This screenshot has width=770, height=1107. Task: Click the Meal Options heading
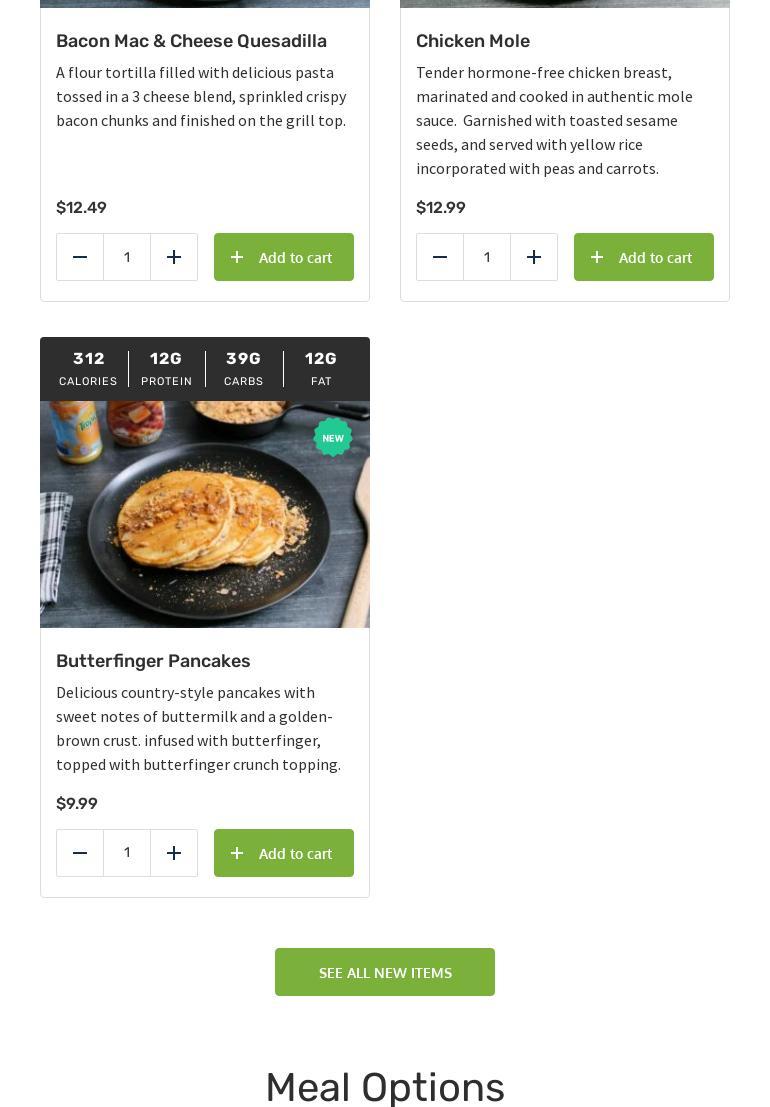coord(385,1087)
